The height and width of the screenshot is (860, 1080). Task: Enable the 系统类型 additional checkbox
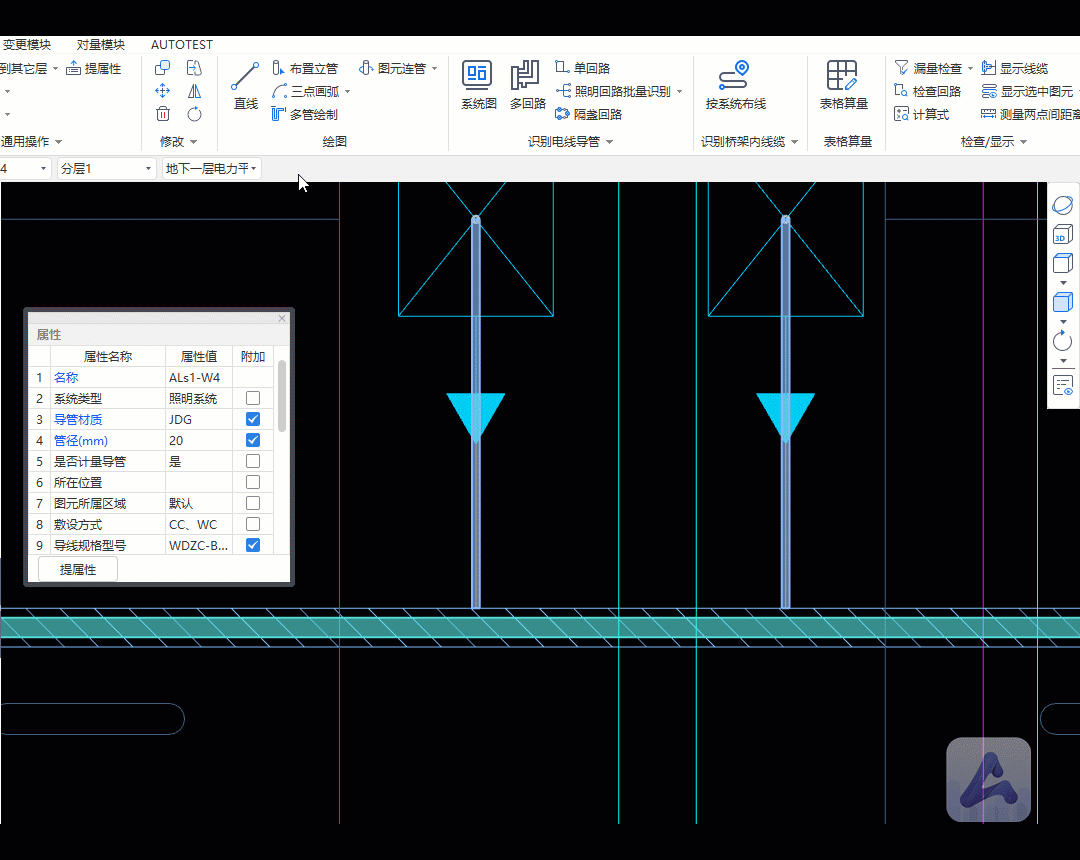click(253, 398)
